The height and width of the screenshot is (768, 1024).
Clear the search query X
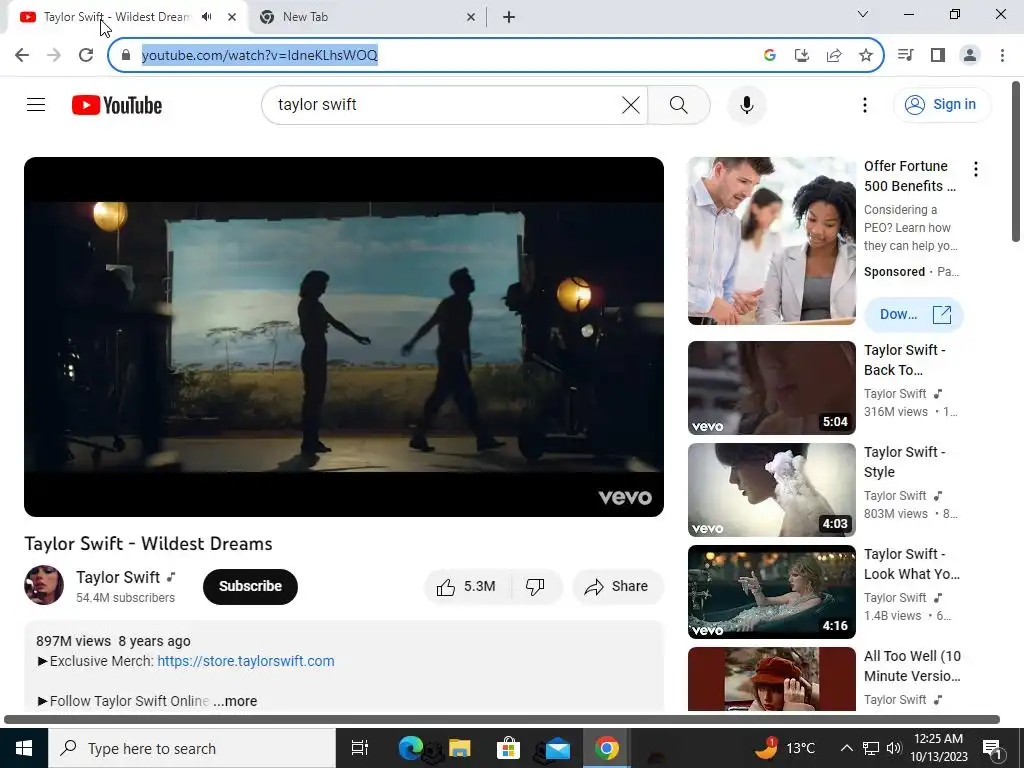pos(630,104)
